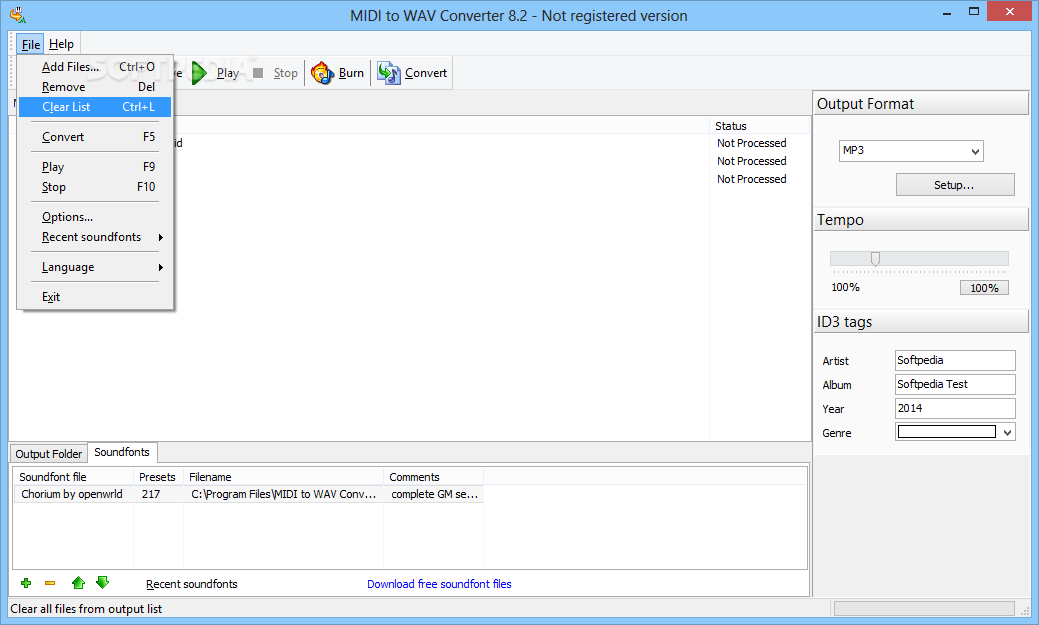The height and width of the screenshot is (625, 1039).
Task: Click the Stop square icon in toolbar
Action: (258, 73)
